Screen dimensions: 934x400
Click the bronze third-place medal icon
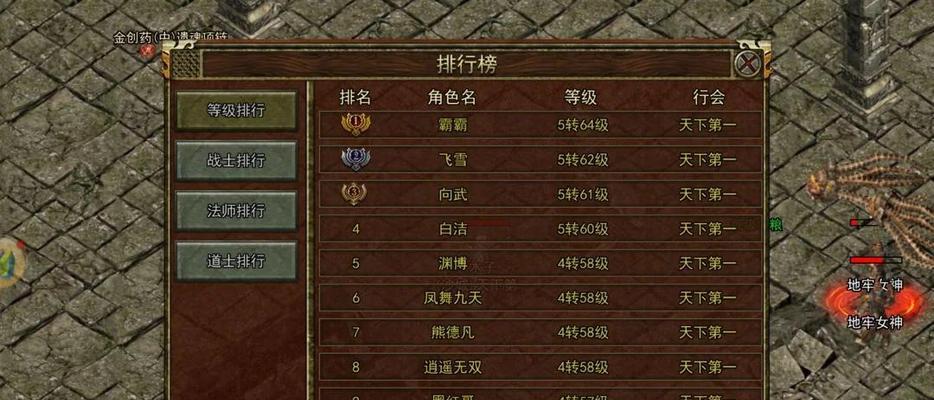354,193
